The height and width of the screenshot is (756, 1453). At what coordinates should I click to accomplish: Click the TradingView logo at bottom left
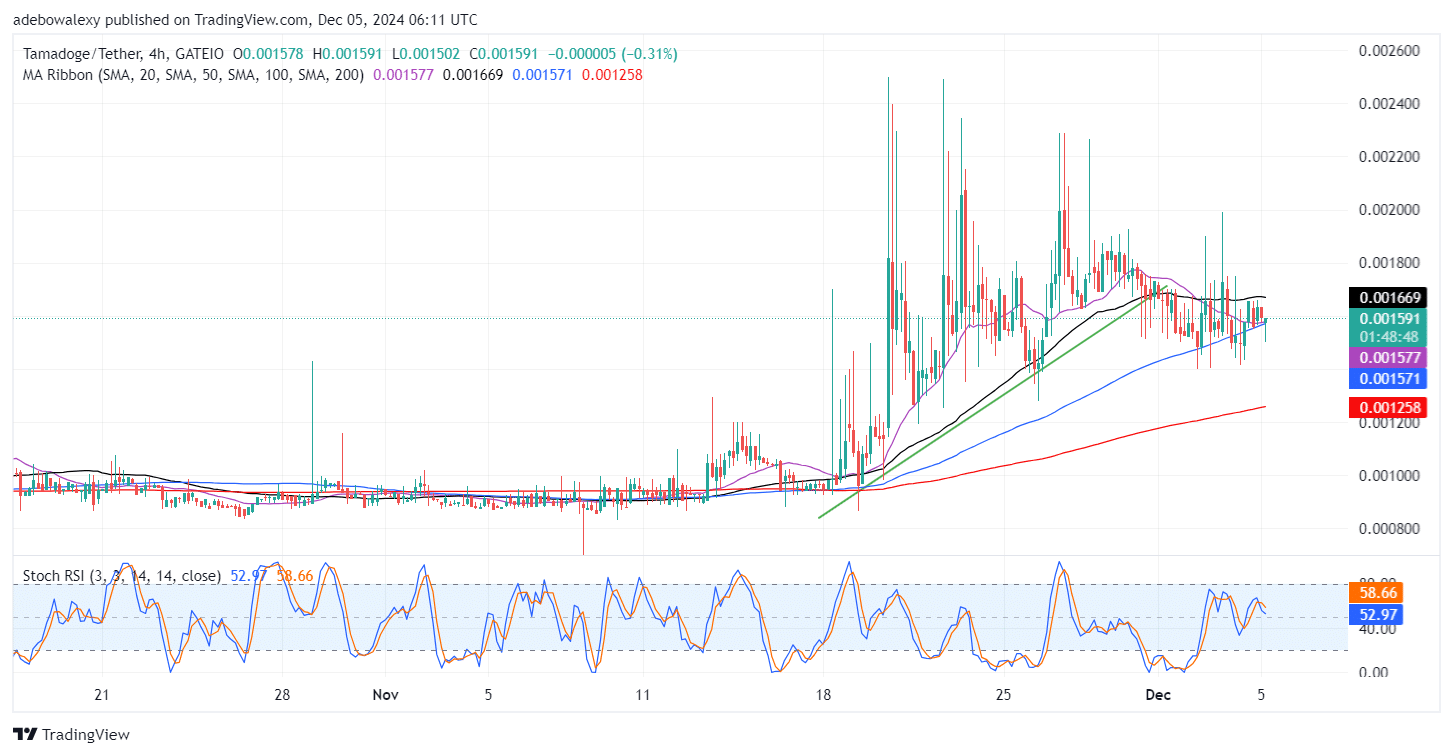point(72,734)
